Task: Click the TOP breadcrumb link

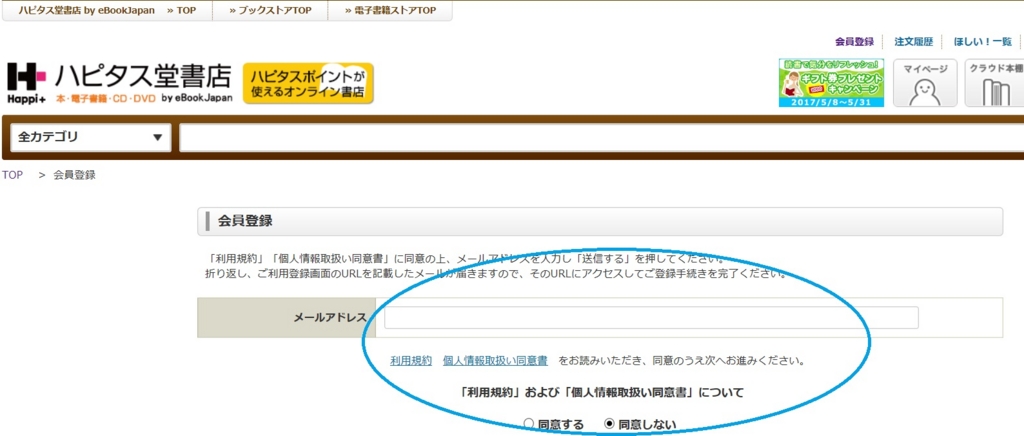Action: coord(12,175)
